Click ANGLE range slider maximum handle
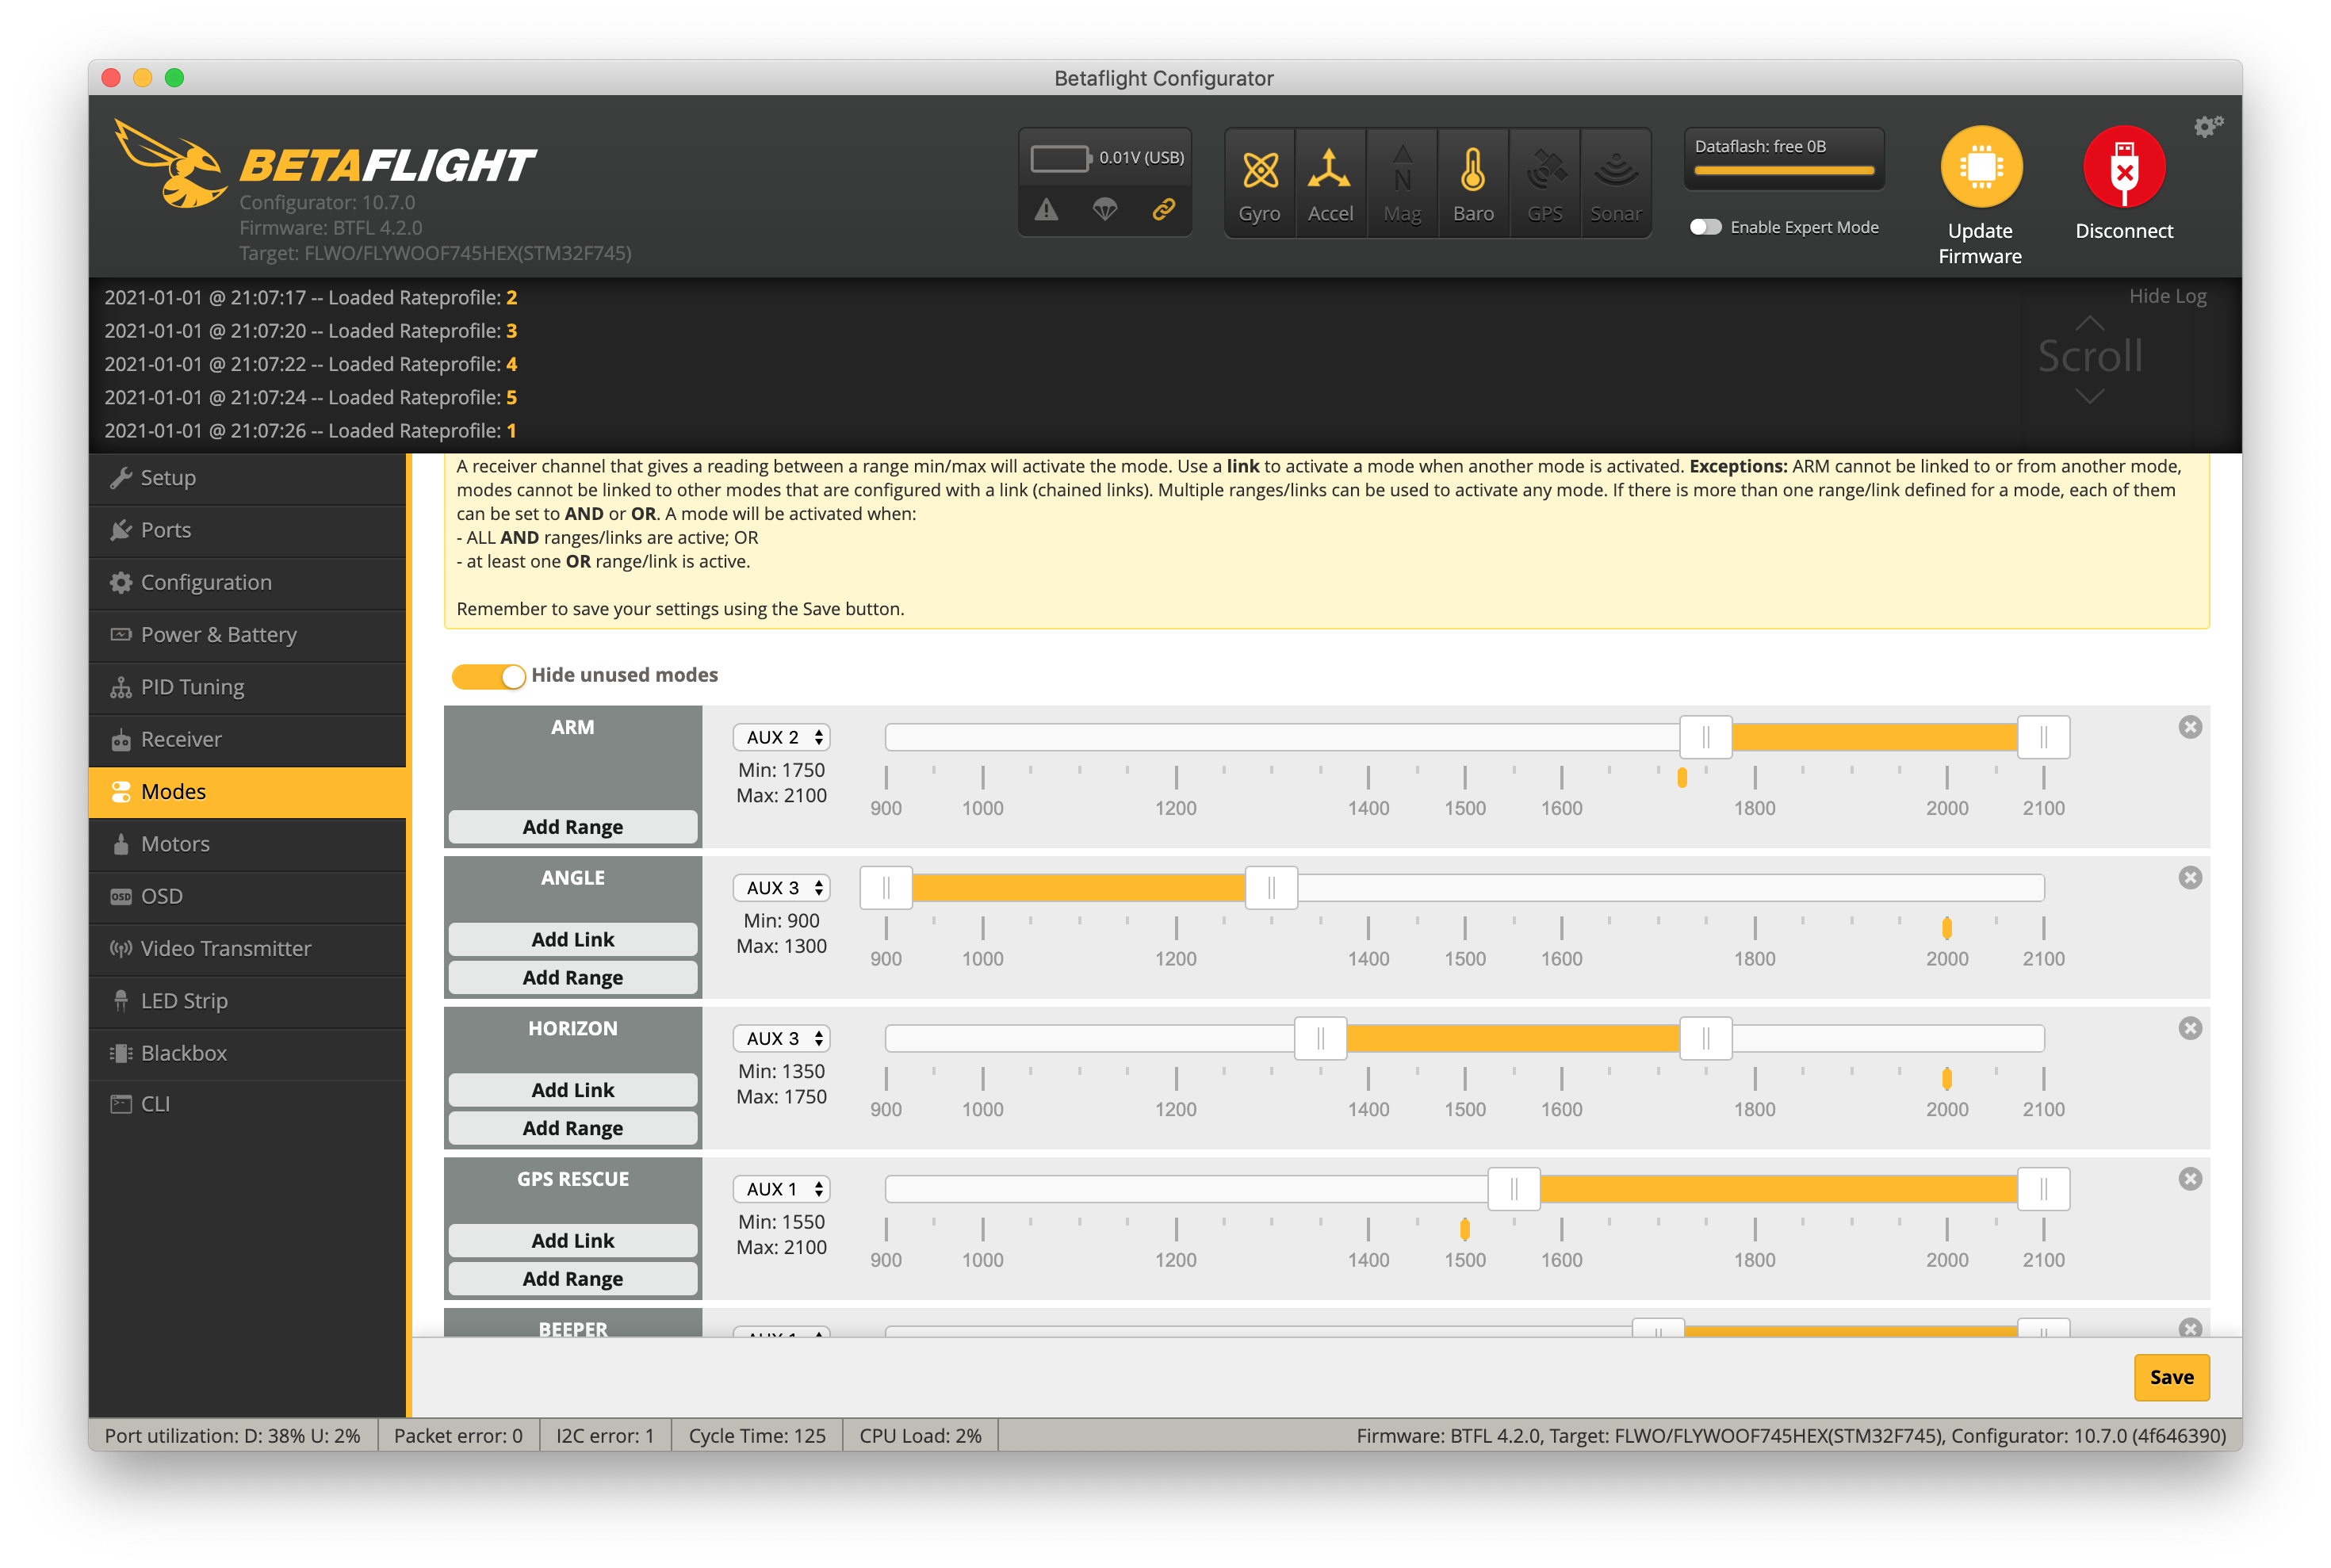 [1271, 888]
